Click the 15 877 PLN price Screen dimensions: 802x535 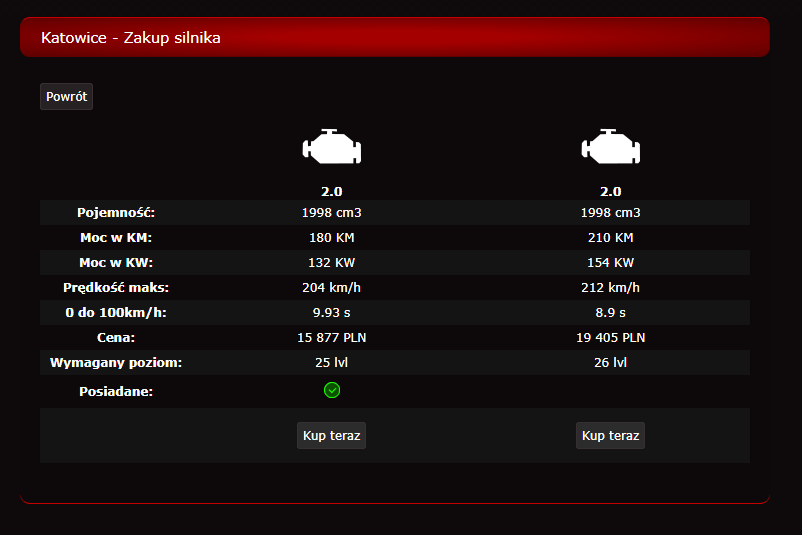[331, 338]
